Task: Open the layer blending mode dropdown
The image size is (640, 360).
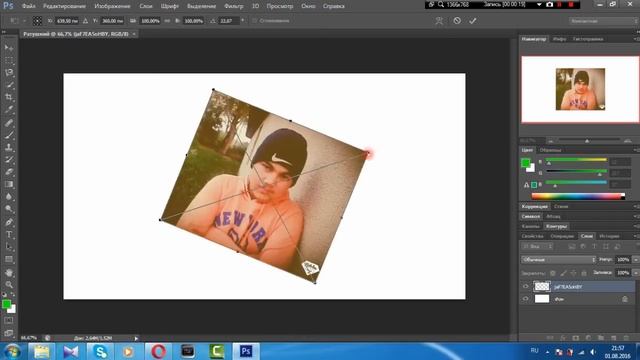Action: click(558, 260)
